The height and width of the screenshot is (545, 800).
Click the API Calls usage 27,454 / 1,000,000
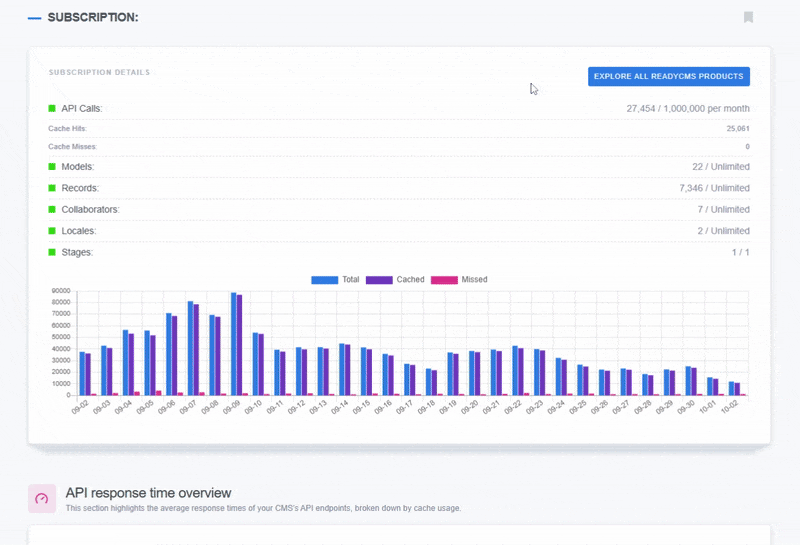point(688,108)
